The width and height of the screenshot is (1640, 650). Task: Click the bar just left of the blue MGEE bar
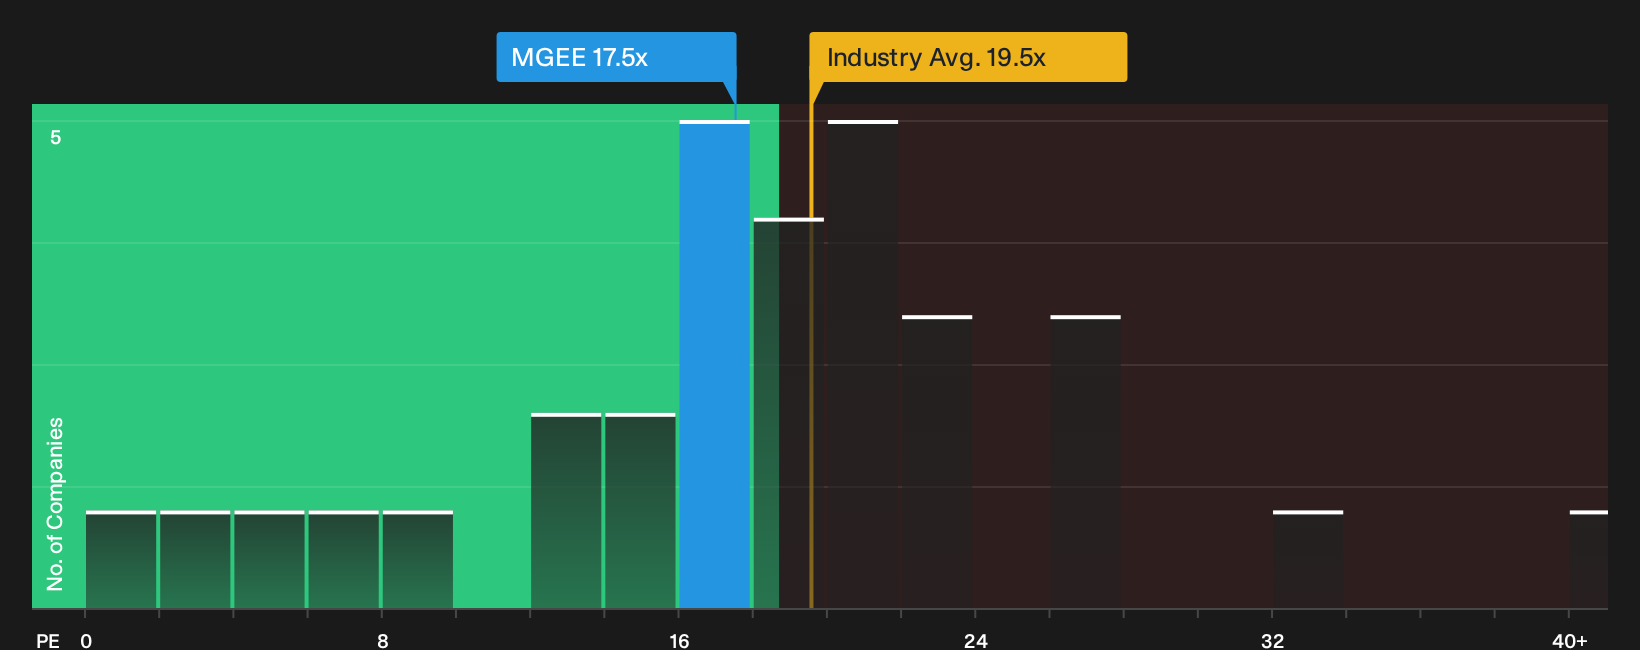click(640, 510)
